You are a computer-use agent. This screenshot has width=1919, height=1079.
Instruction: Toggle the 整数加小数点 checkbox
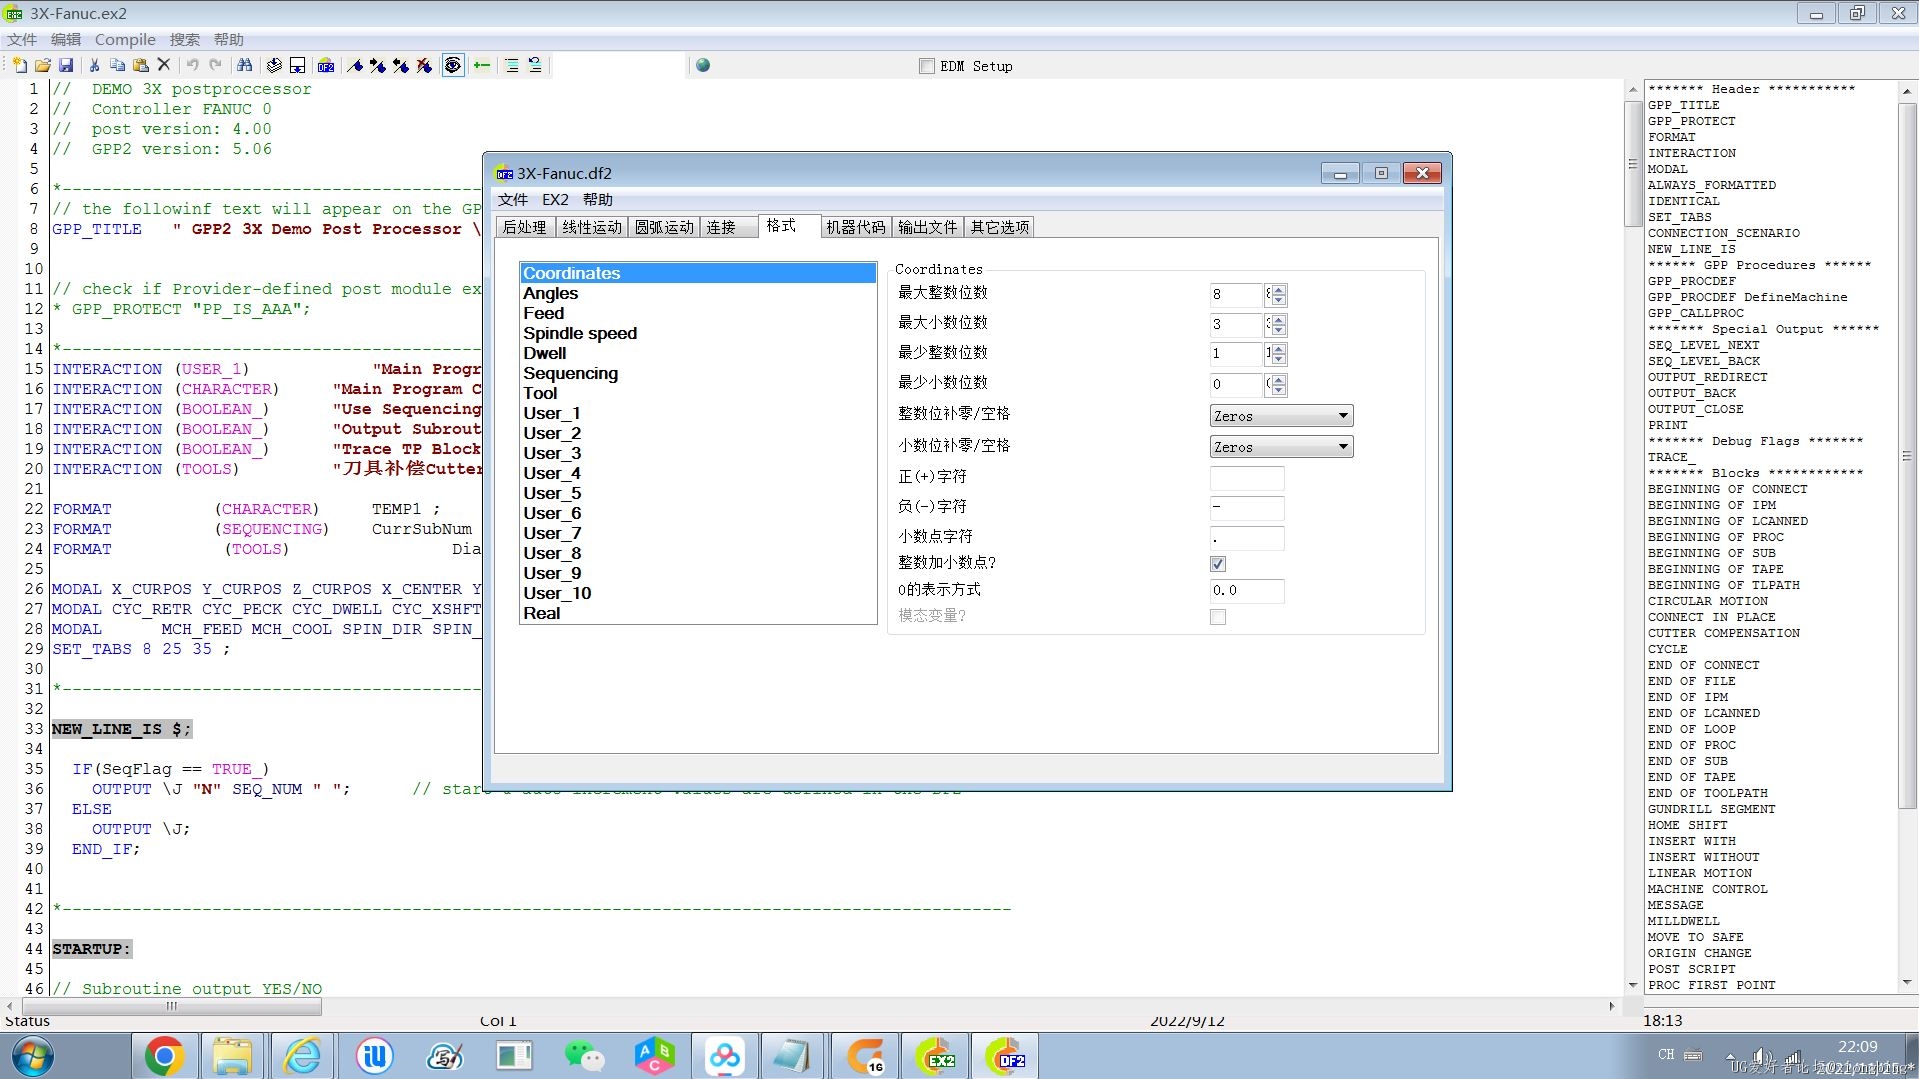(x=1217, y=564)
